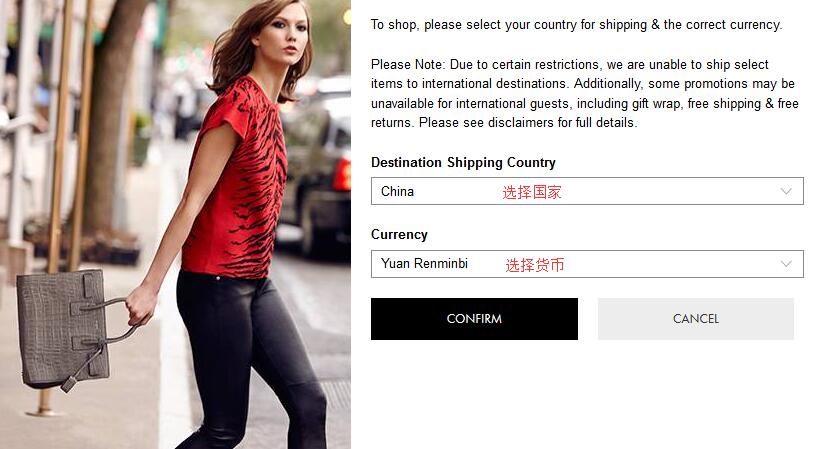Click the red 选择货币 annotation
Screen dimensions: 815x449
pos(534,265)
